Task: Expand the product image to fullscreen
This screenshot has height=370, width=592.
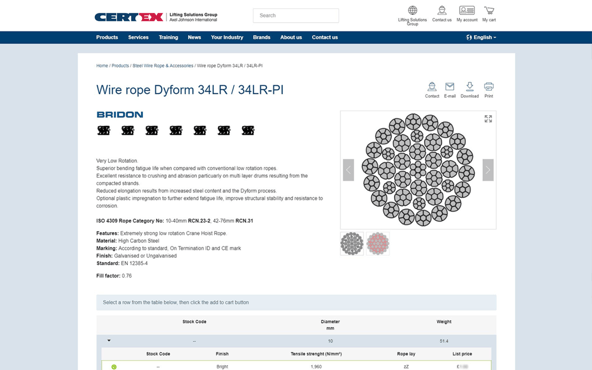Action: coord(488,119)
